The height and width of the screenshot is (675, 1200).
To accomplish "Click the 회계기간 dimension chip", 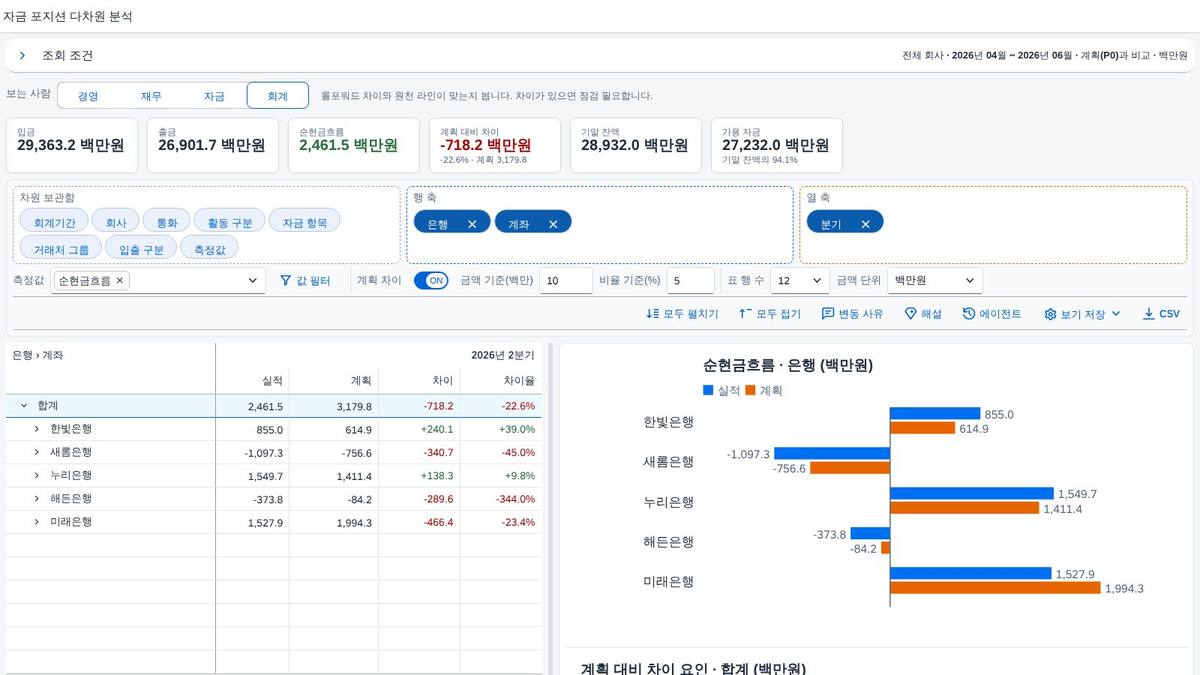I will click(x=54, y=221).
